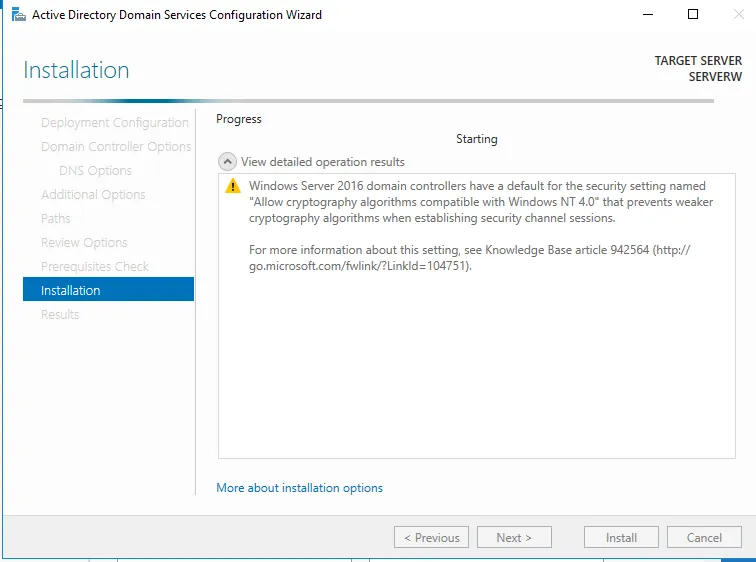Cancel the configuration wizard
Viewport: 756px width, 562px height.
click(704, 537)
